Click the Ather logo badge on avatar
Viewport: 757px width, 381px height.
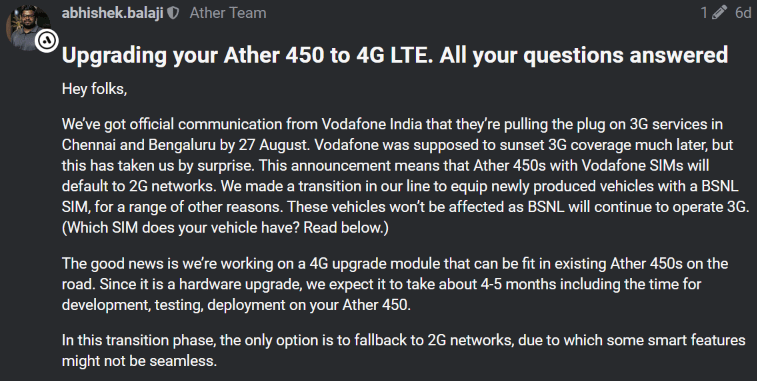coord(46,41)
